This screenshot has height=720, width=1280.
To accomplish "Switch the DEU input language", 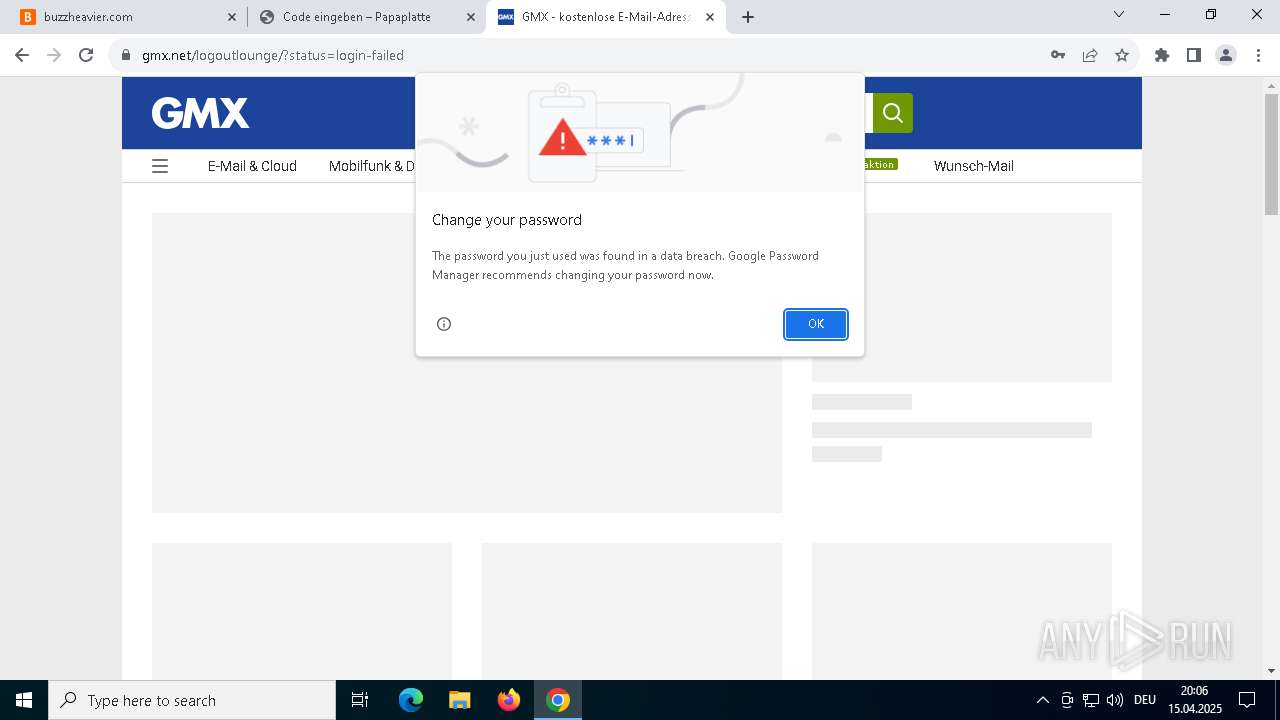I will coord(1145,700).
